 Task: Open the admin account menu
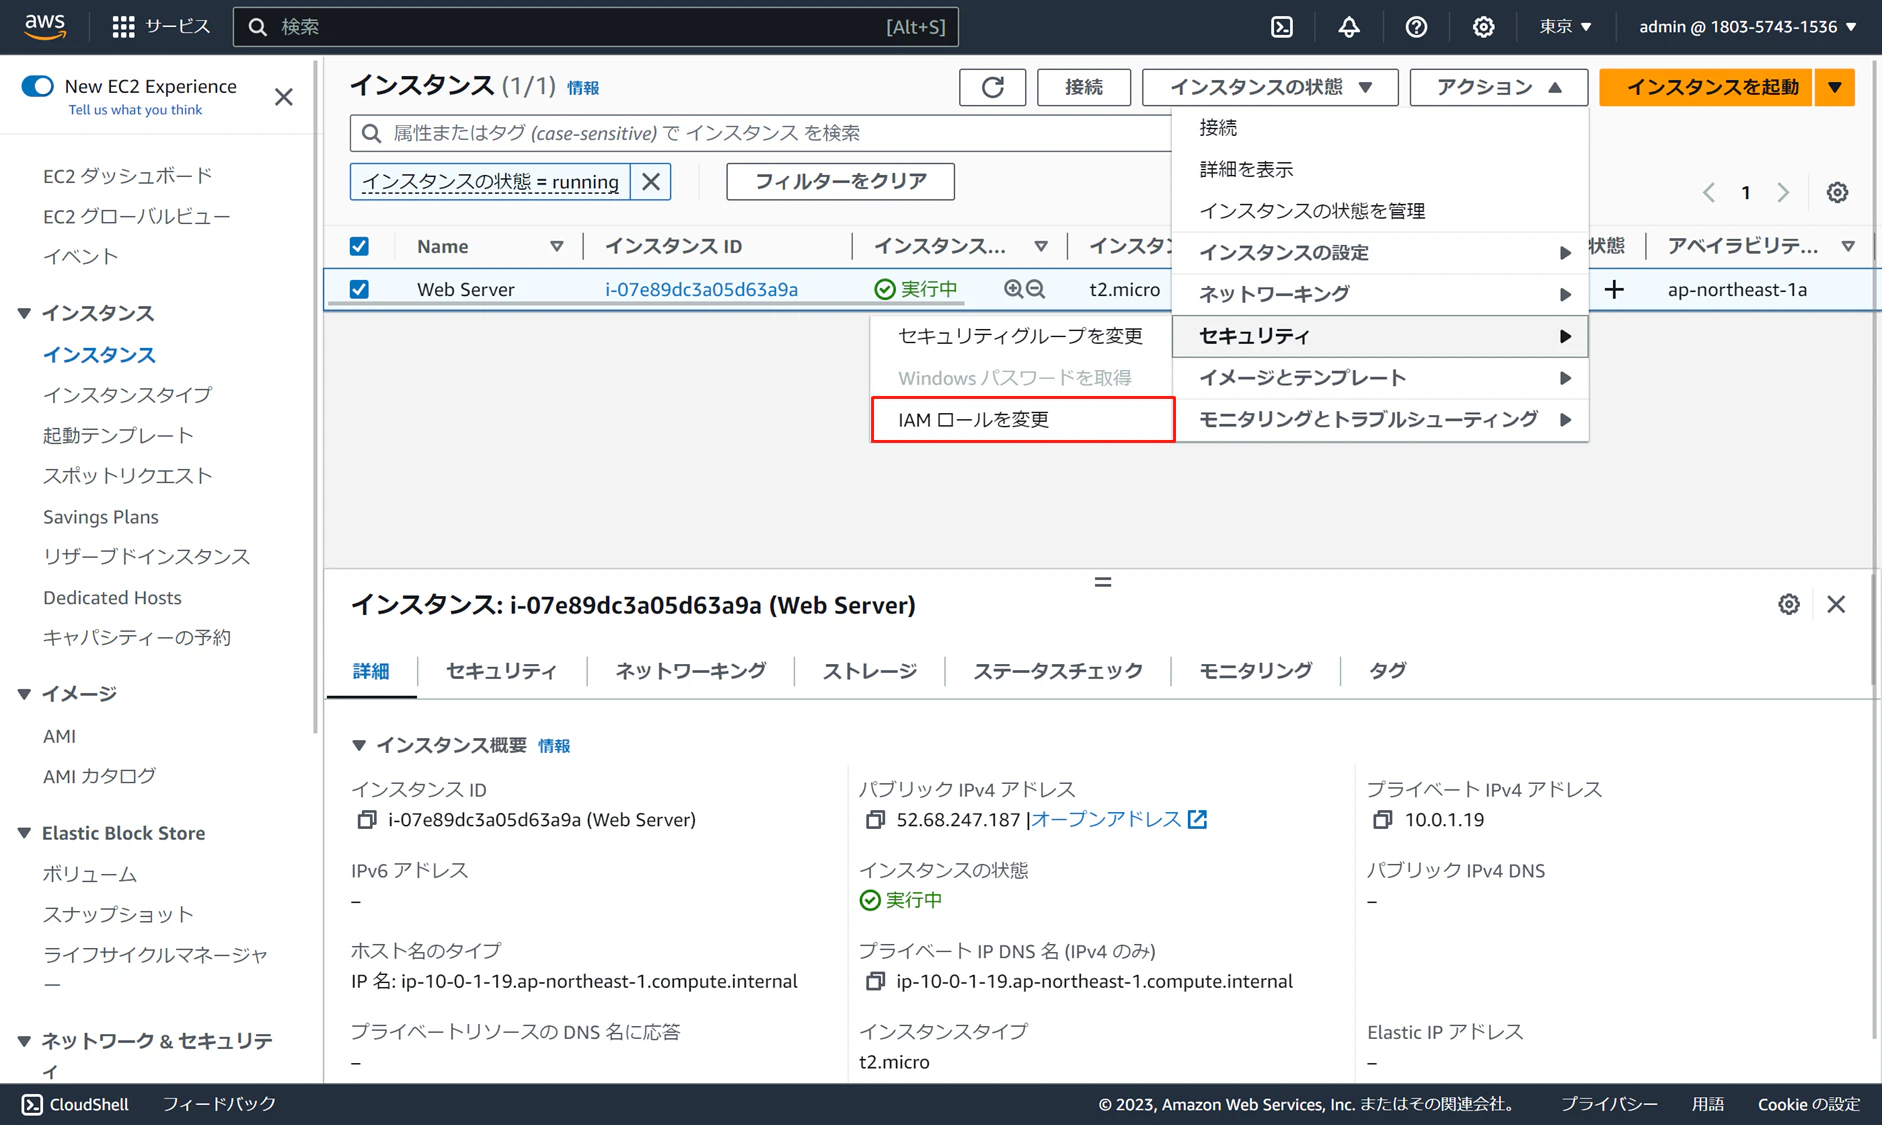pyautogui.click(x=1747, y=27)
